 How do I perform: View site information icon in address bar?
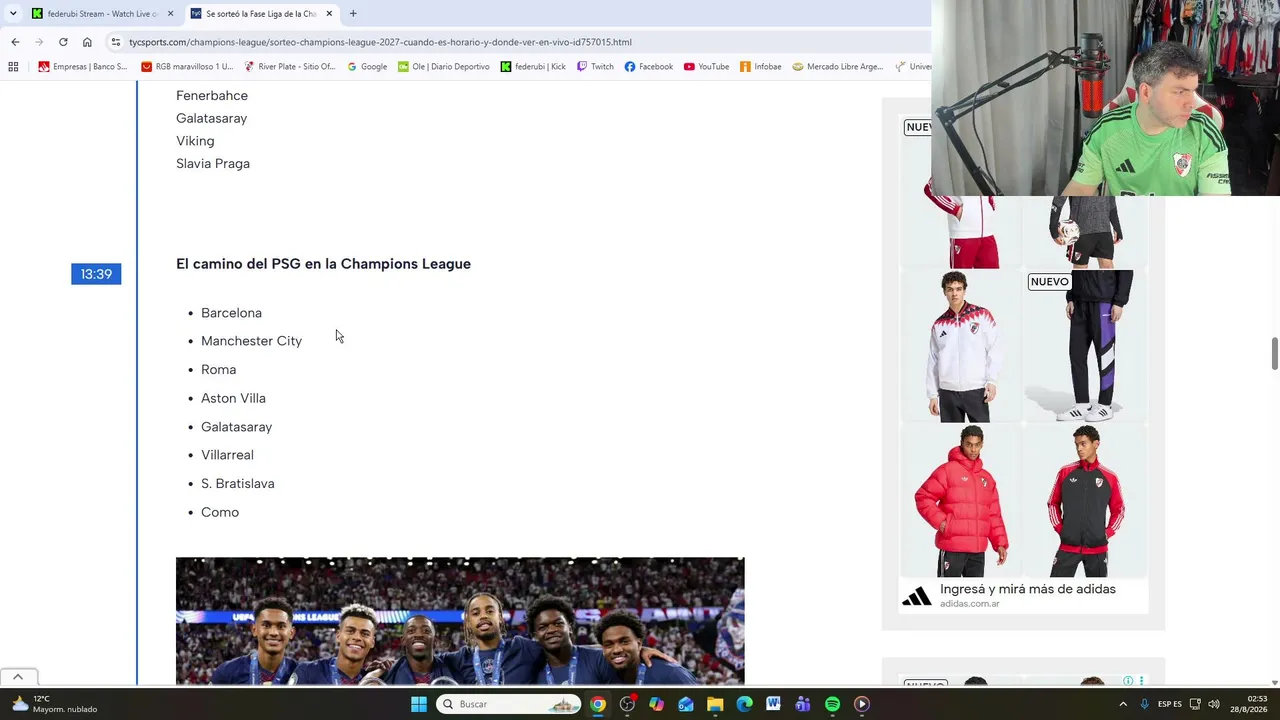[x=116, y=42]
